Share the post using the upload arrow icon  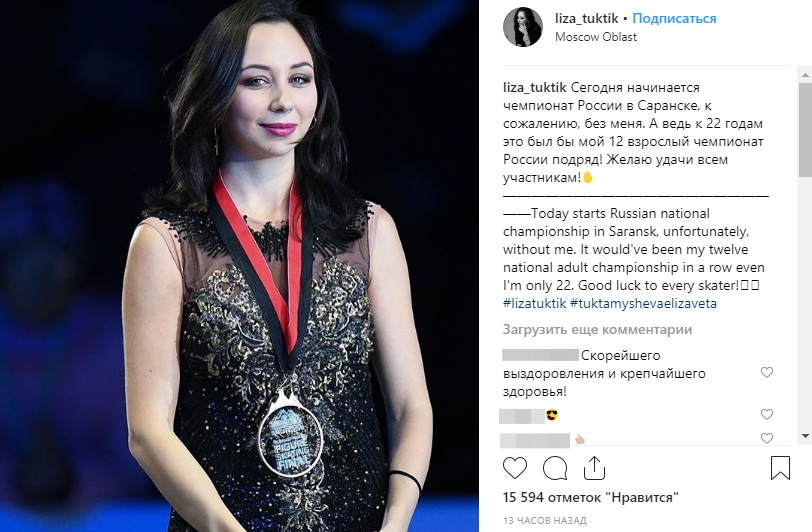[x=594, y=468]
